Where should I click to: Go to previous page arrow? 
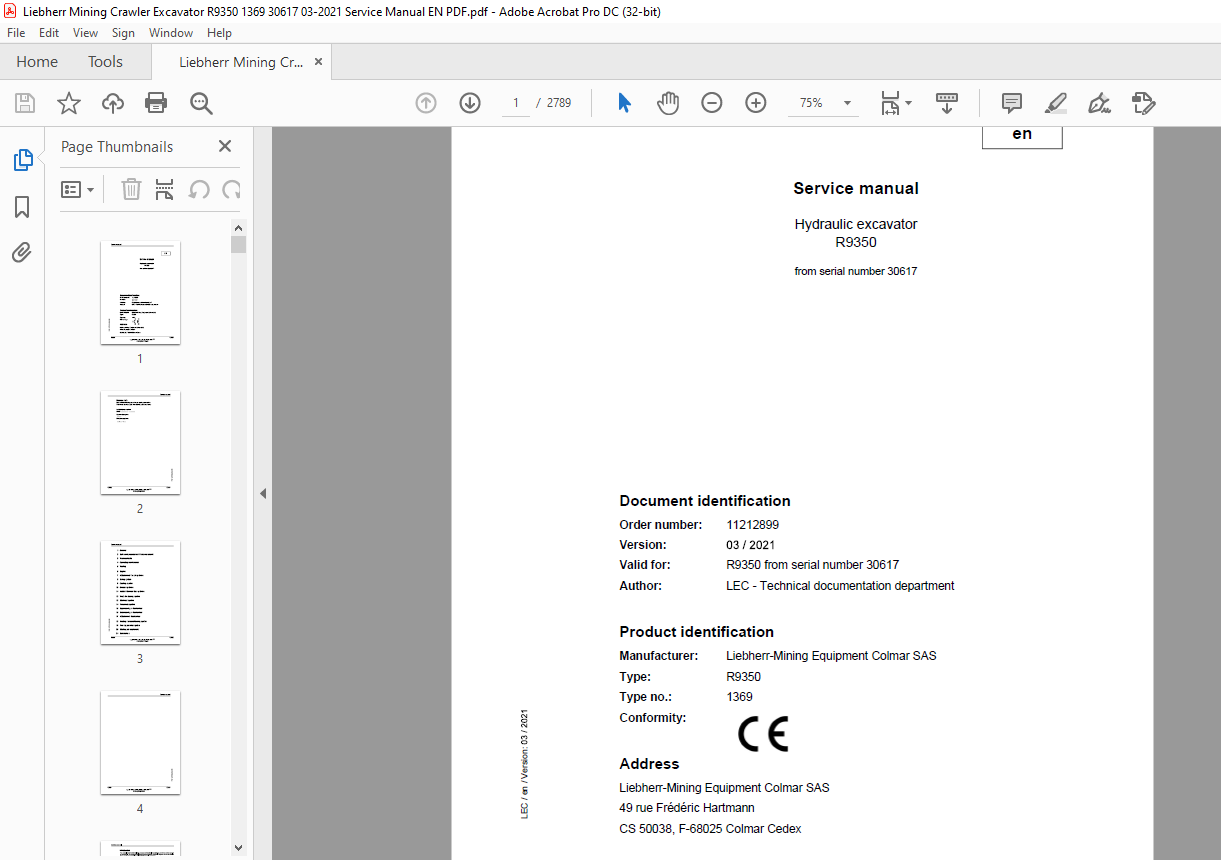(x=426, y=103)
